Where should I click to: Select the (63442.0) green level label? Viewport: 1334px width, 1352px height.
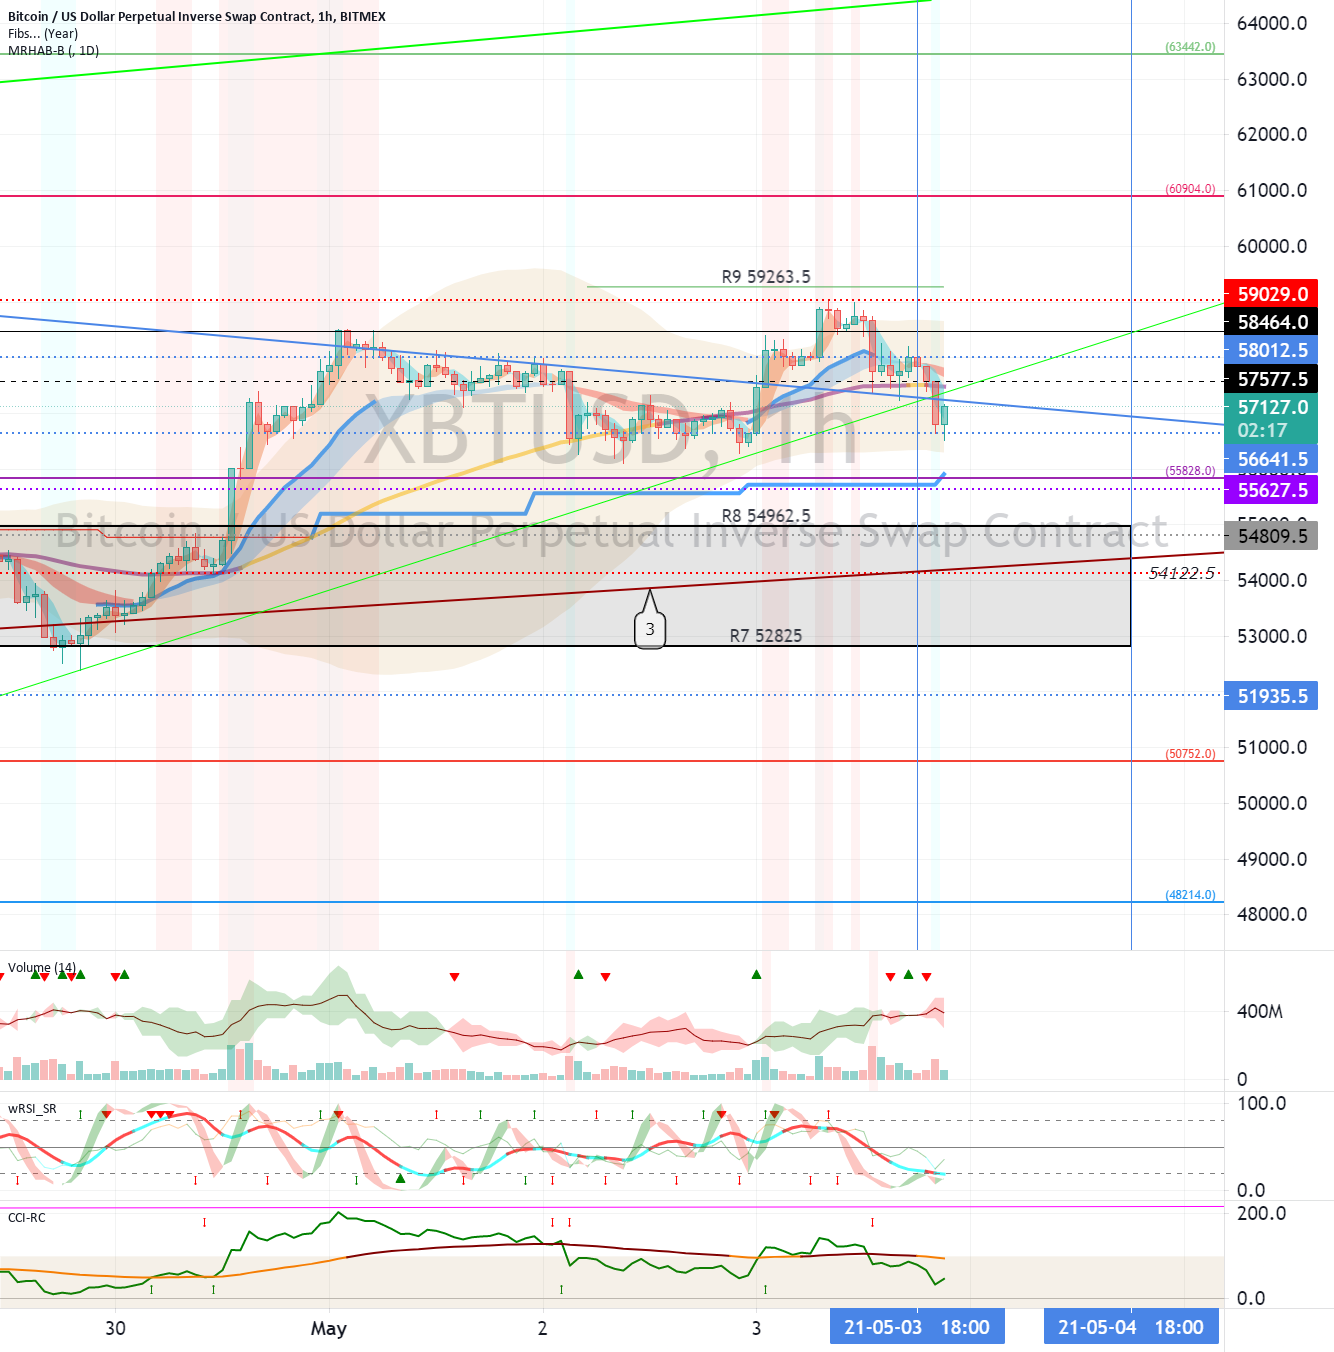click(1190, 47)
